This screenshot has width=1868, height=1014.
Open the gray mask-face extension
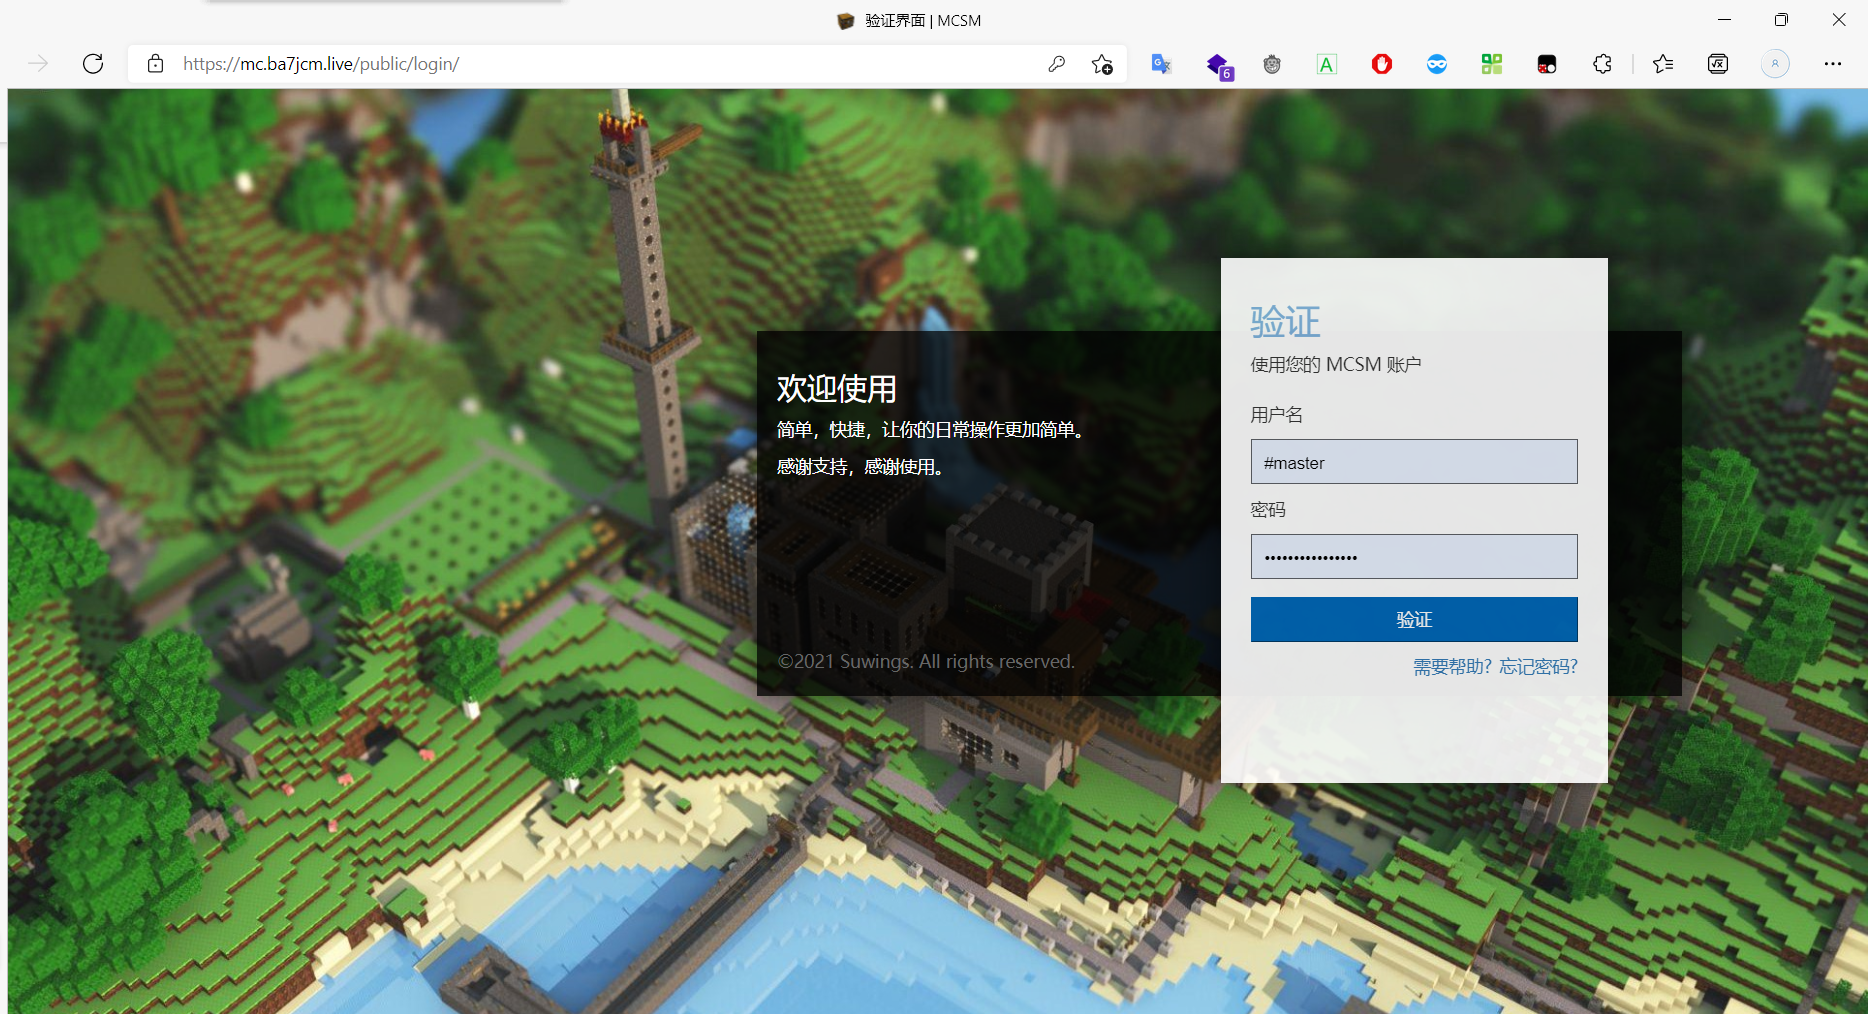pyautogui.click(x=1272, y=64)
